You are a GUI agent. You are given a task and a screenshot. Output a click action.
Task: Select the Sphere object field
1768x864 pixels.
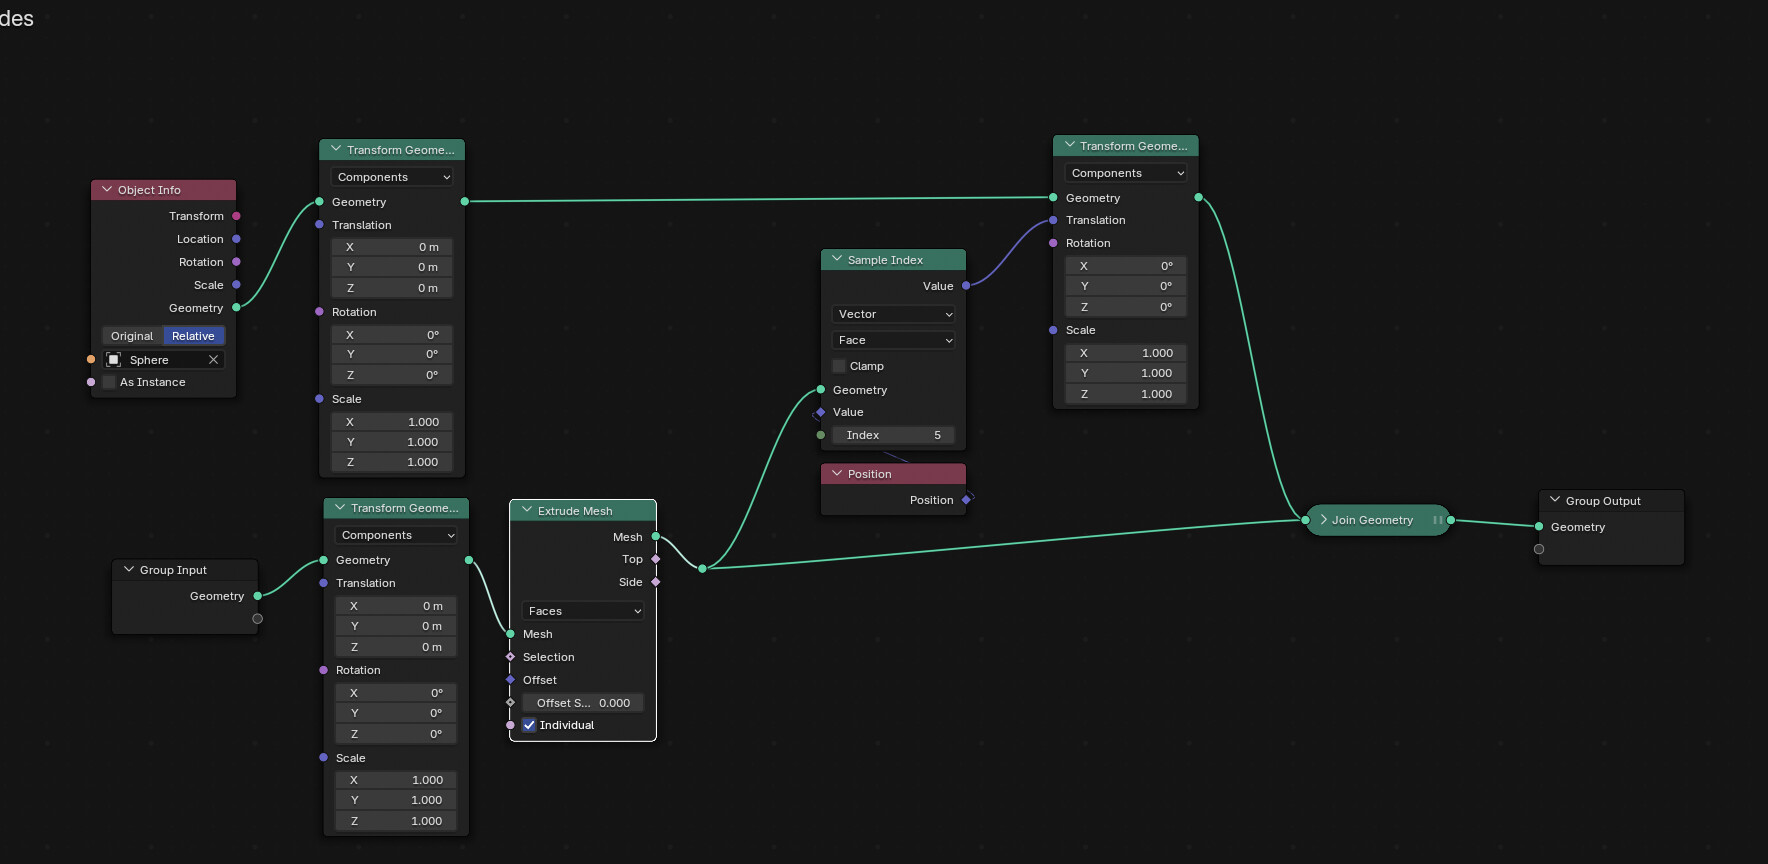click(x=164, y=360)
